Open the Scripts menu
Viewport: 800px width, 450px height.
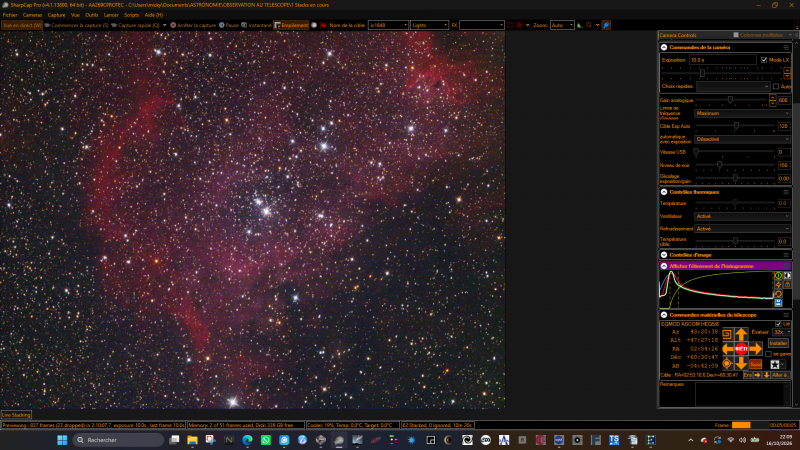pos(131,15)
